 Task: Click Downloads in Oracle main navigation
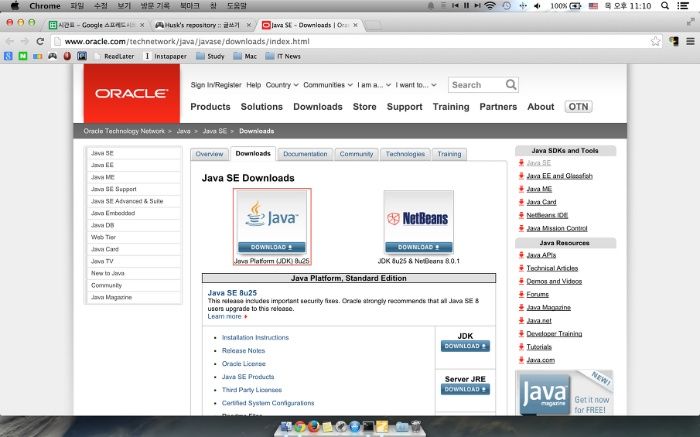point(318,107)
